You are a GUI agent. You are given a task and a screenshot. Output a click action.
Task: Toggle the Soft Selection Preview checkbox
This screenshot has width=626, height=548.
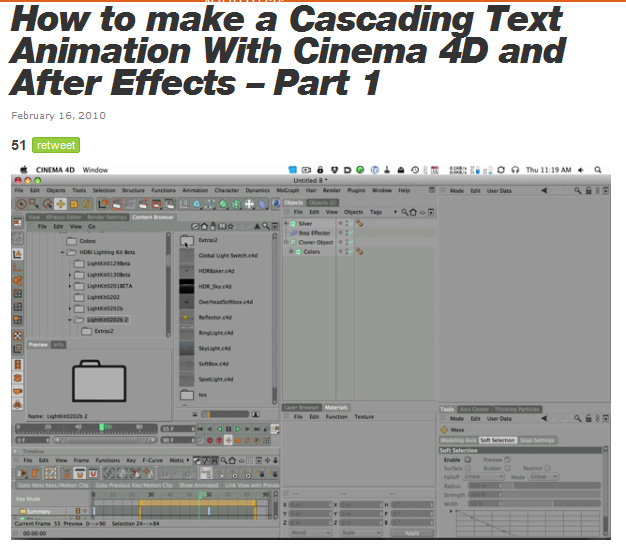point(507,459)
